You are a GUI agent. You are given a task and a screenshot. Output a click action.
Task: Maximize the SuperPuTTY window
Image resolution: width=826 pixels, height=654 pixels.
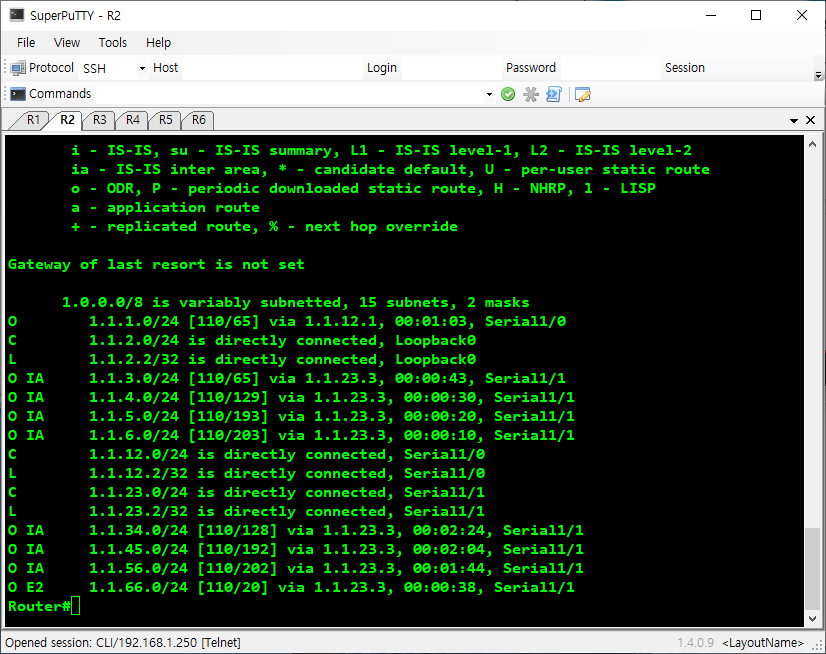coord(756,15)
